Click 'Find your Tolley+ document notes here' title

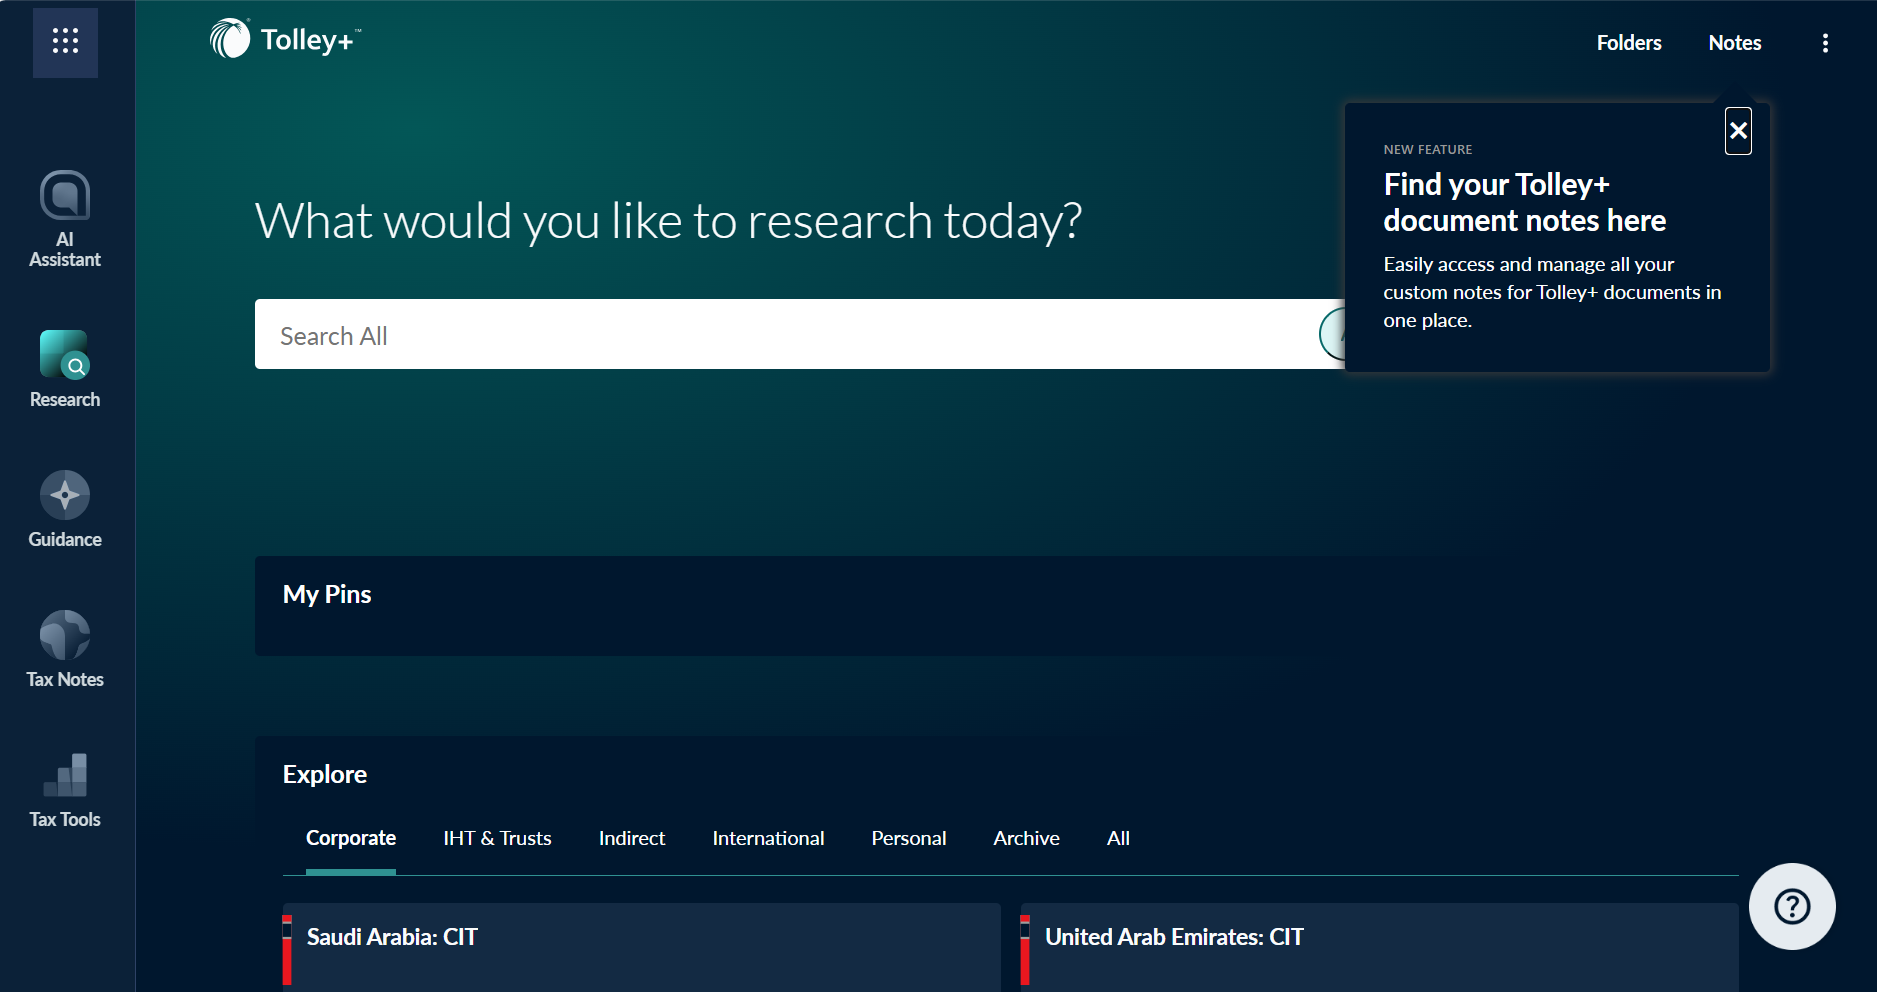click(1524, 202)
